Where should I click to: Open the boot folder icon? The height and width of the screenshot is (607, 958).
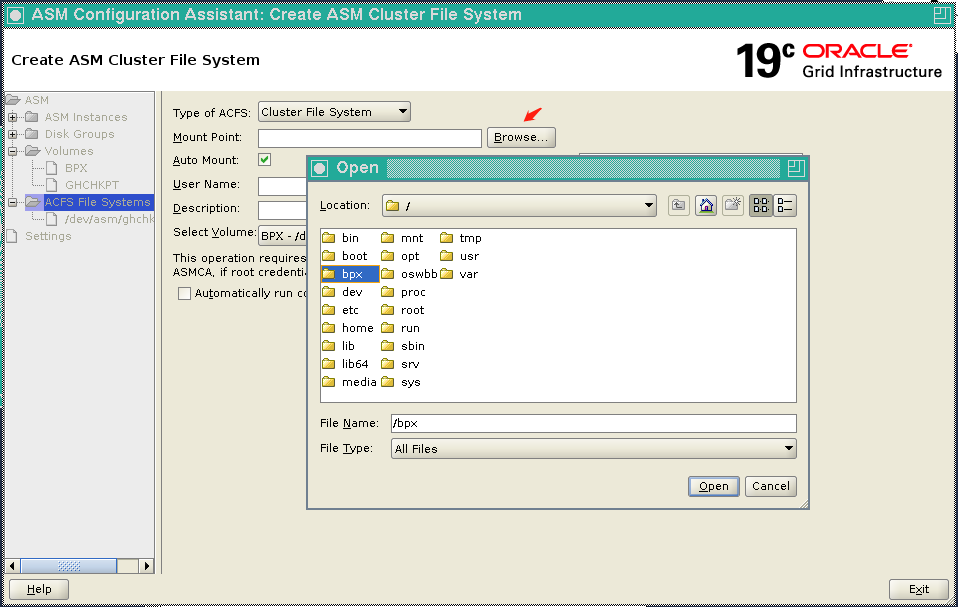click(x=328, y=255)
